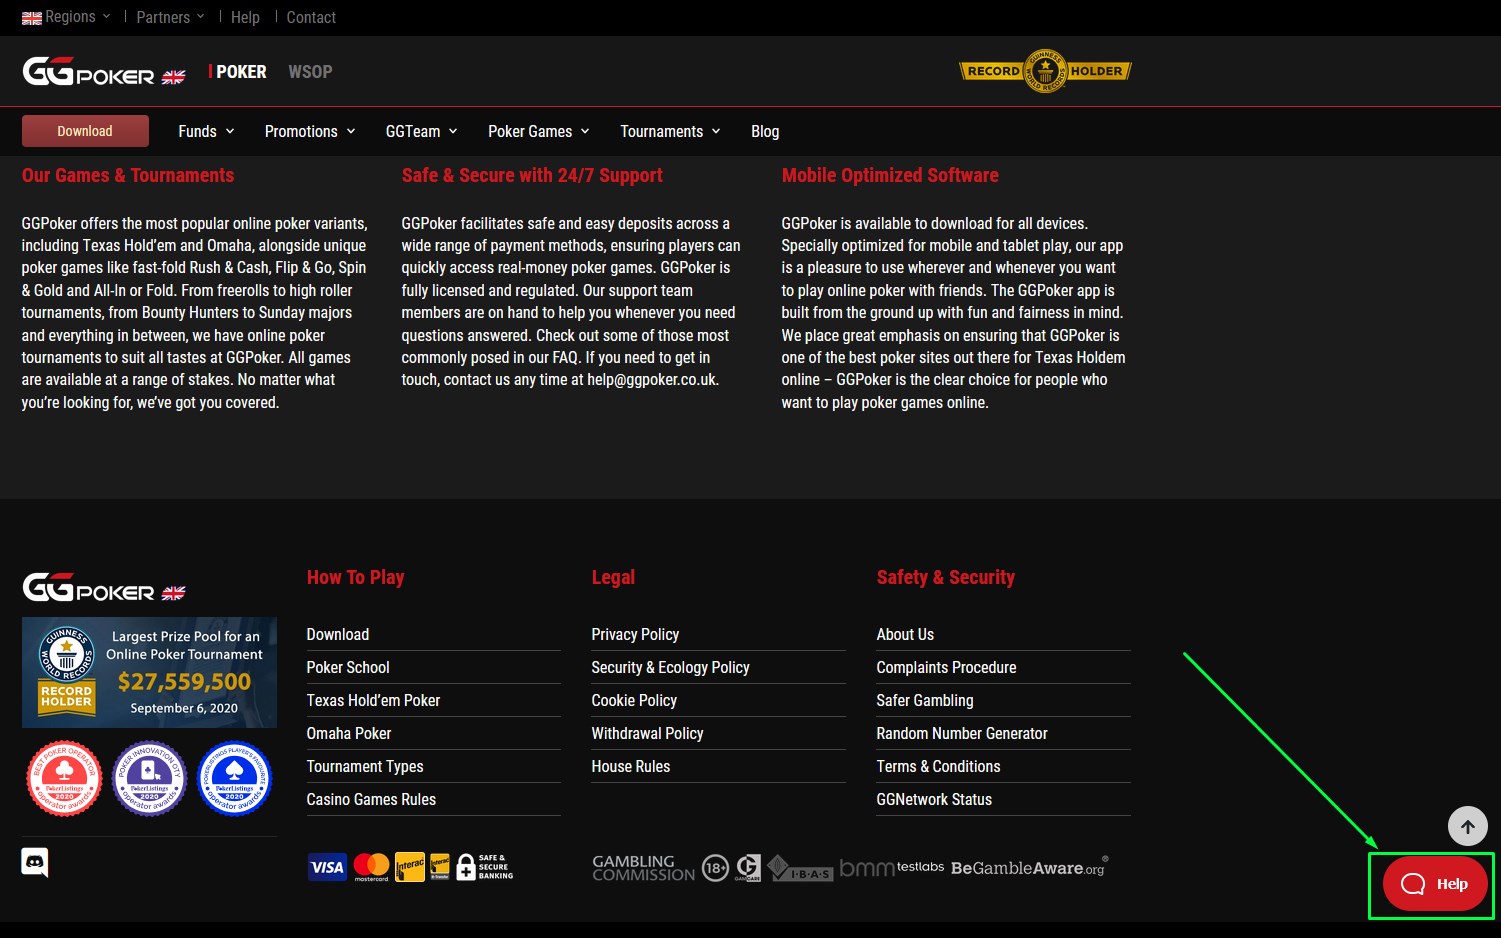
Task: Click the UK flag icon beside Regions
Action: [x=32, y=17]
